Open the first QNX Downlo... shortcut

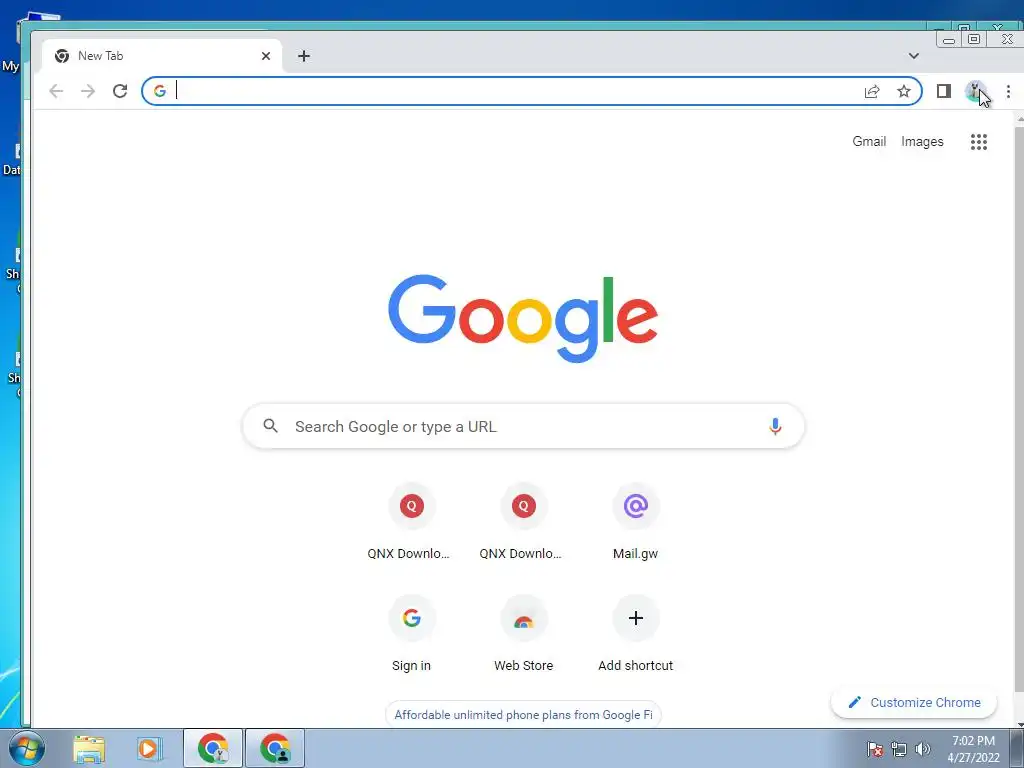411,523
